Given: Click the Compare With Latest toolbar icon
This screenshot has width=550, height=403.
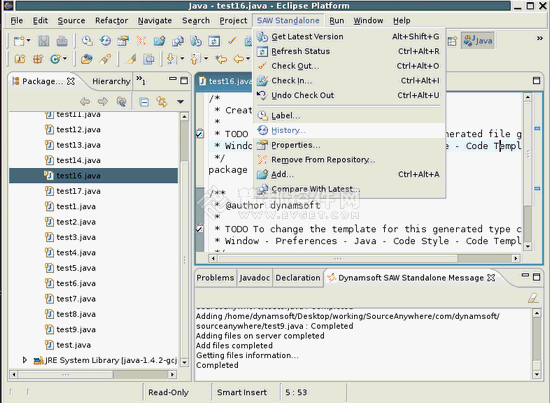Looking at the screenshot, I should tap(177, 41).
